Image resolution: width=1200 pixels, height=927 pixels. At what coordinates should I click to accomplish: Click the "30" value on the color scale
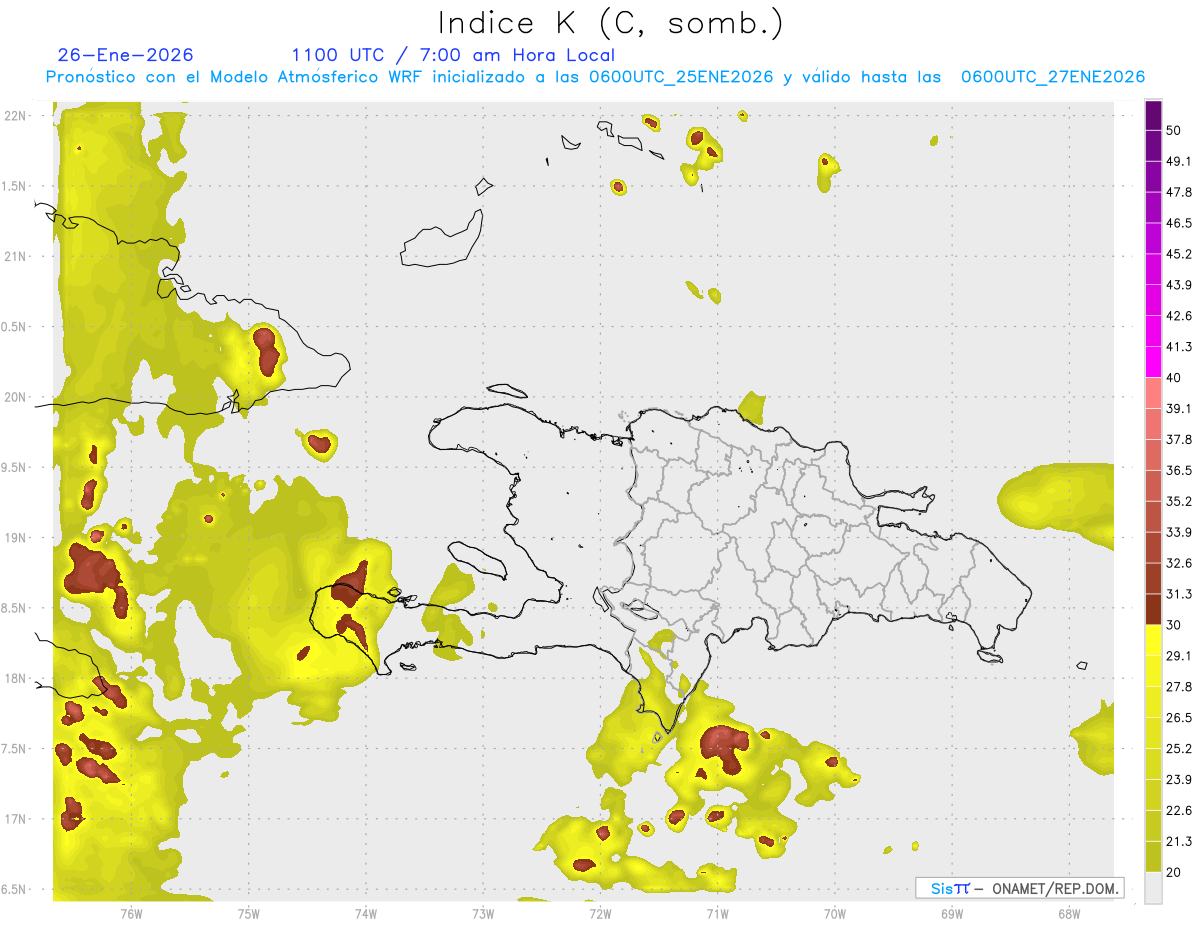(1174, 625)
